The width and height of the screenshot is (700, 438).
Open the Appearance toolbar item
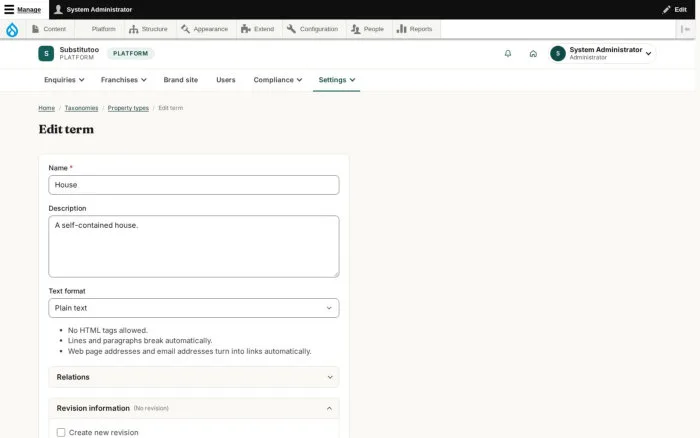point(204,29)
